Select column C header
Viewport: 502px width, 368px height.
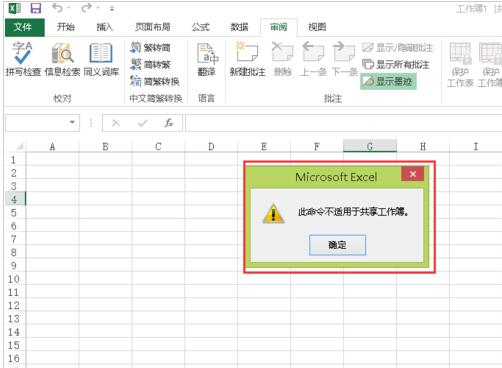pos(158,146)
